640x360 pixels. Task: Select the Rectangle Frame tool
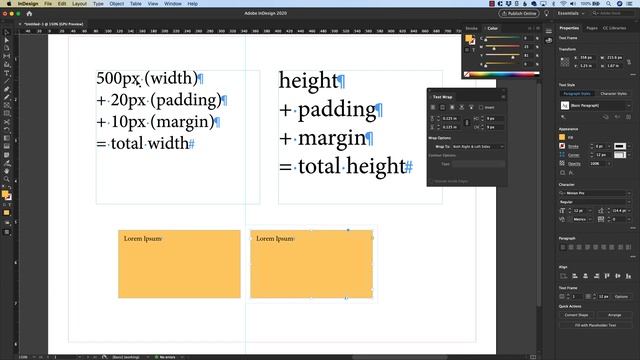point(7,105)
